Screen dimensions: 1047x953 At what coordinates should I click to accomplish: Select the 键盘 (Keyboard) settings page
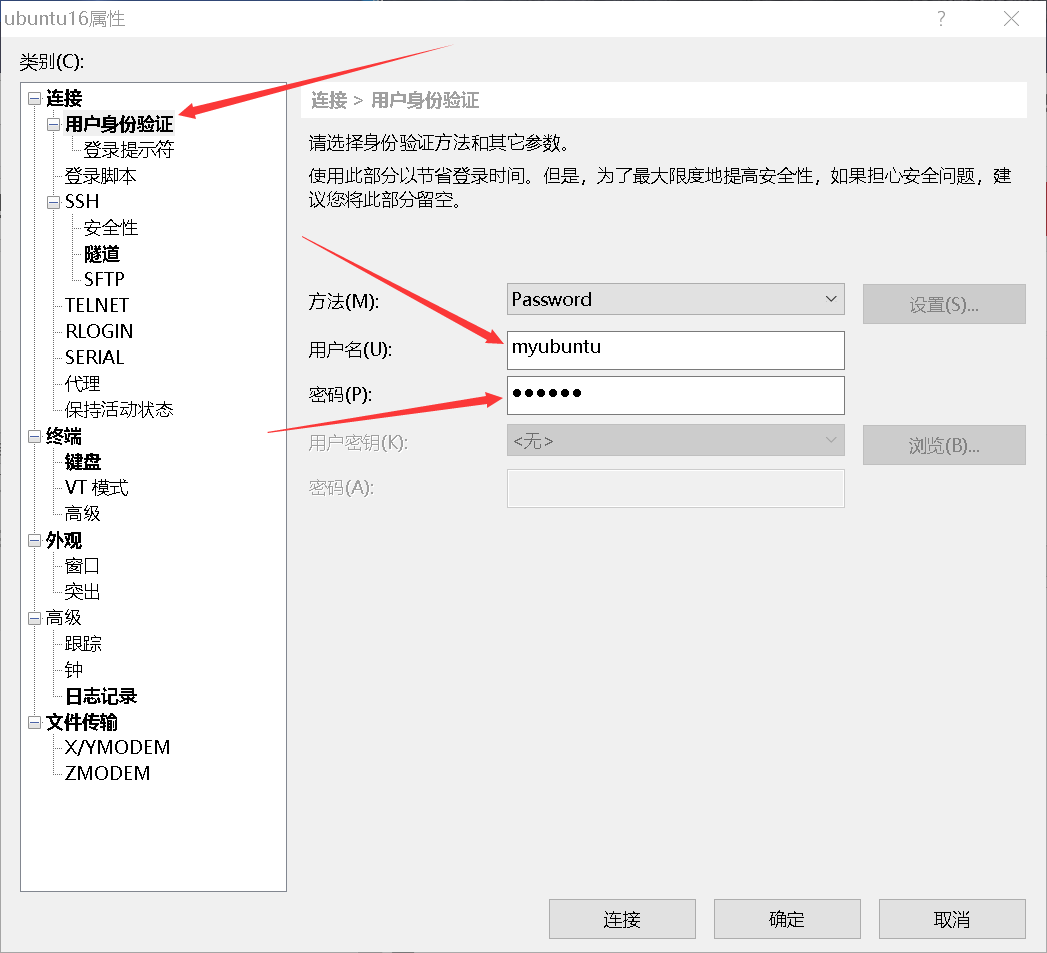82,462
